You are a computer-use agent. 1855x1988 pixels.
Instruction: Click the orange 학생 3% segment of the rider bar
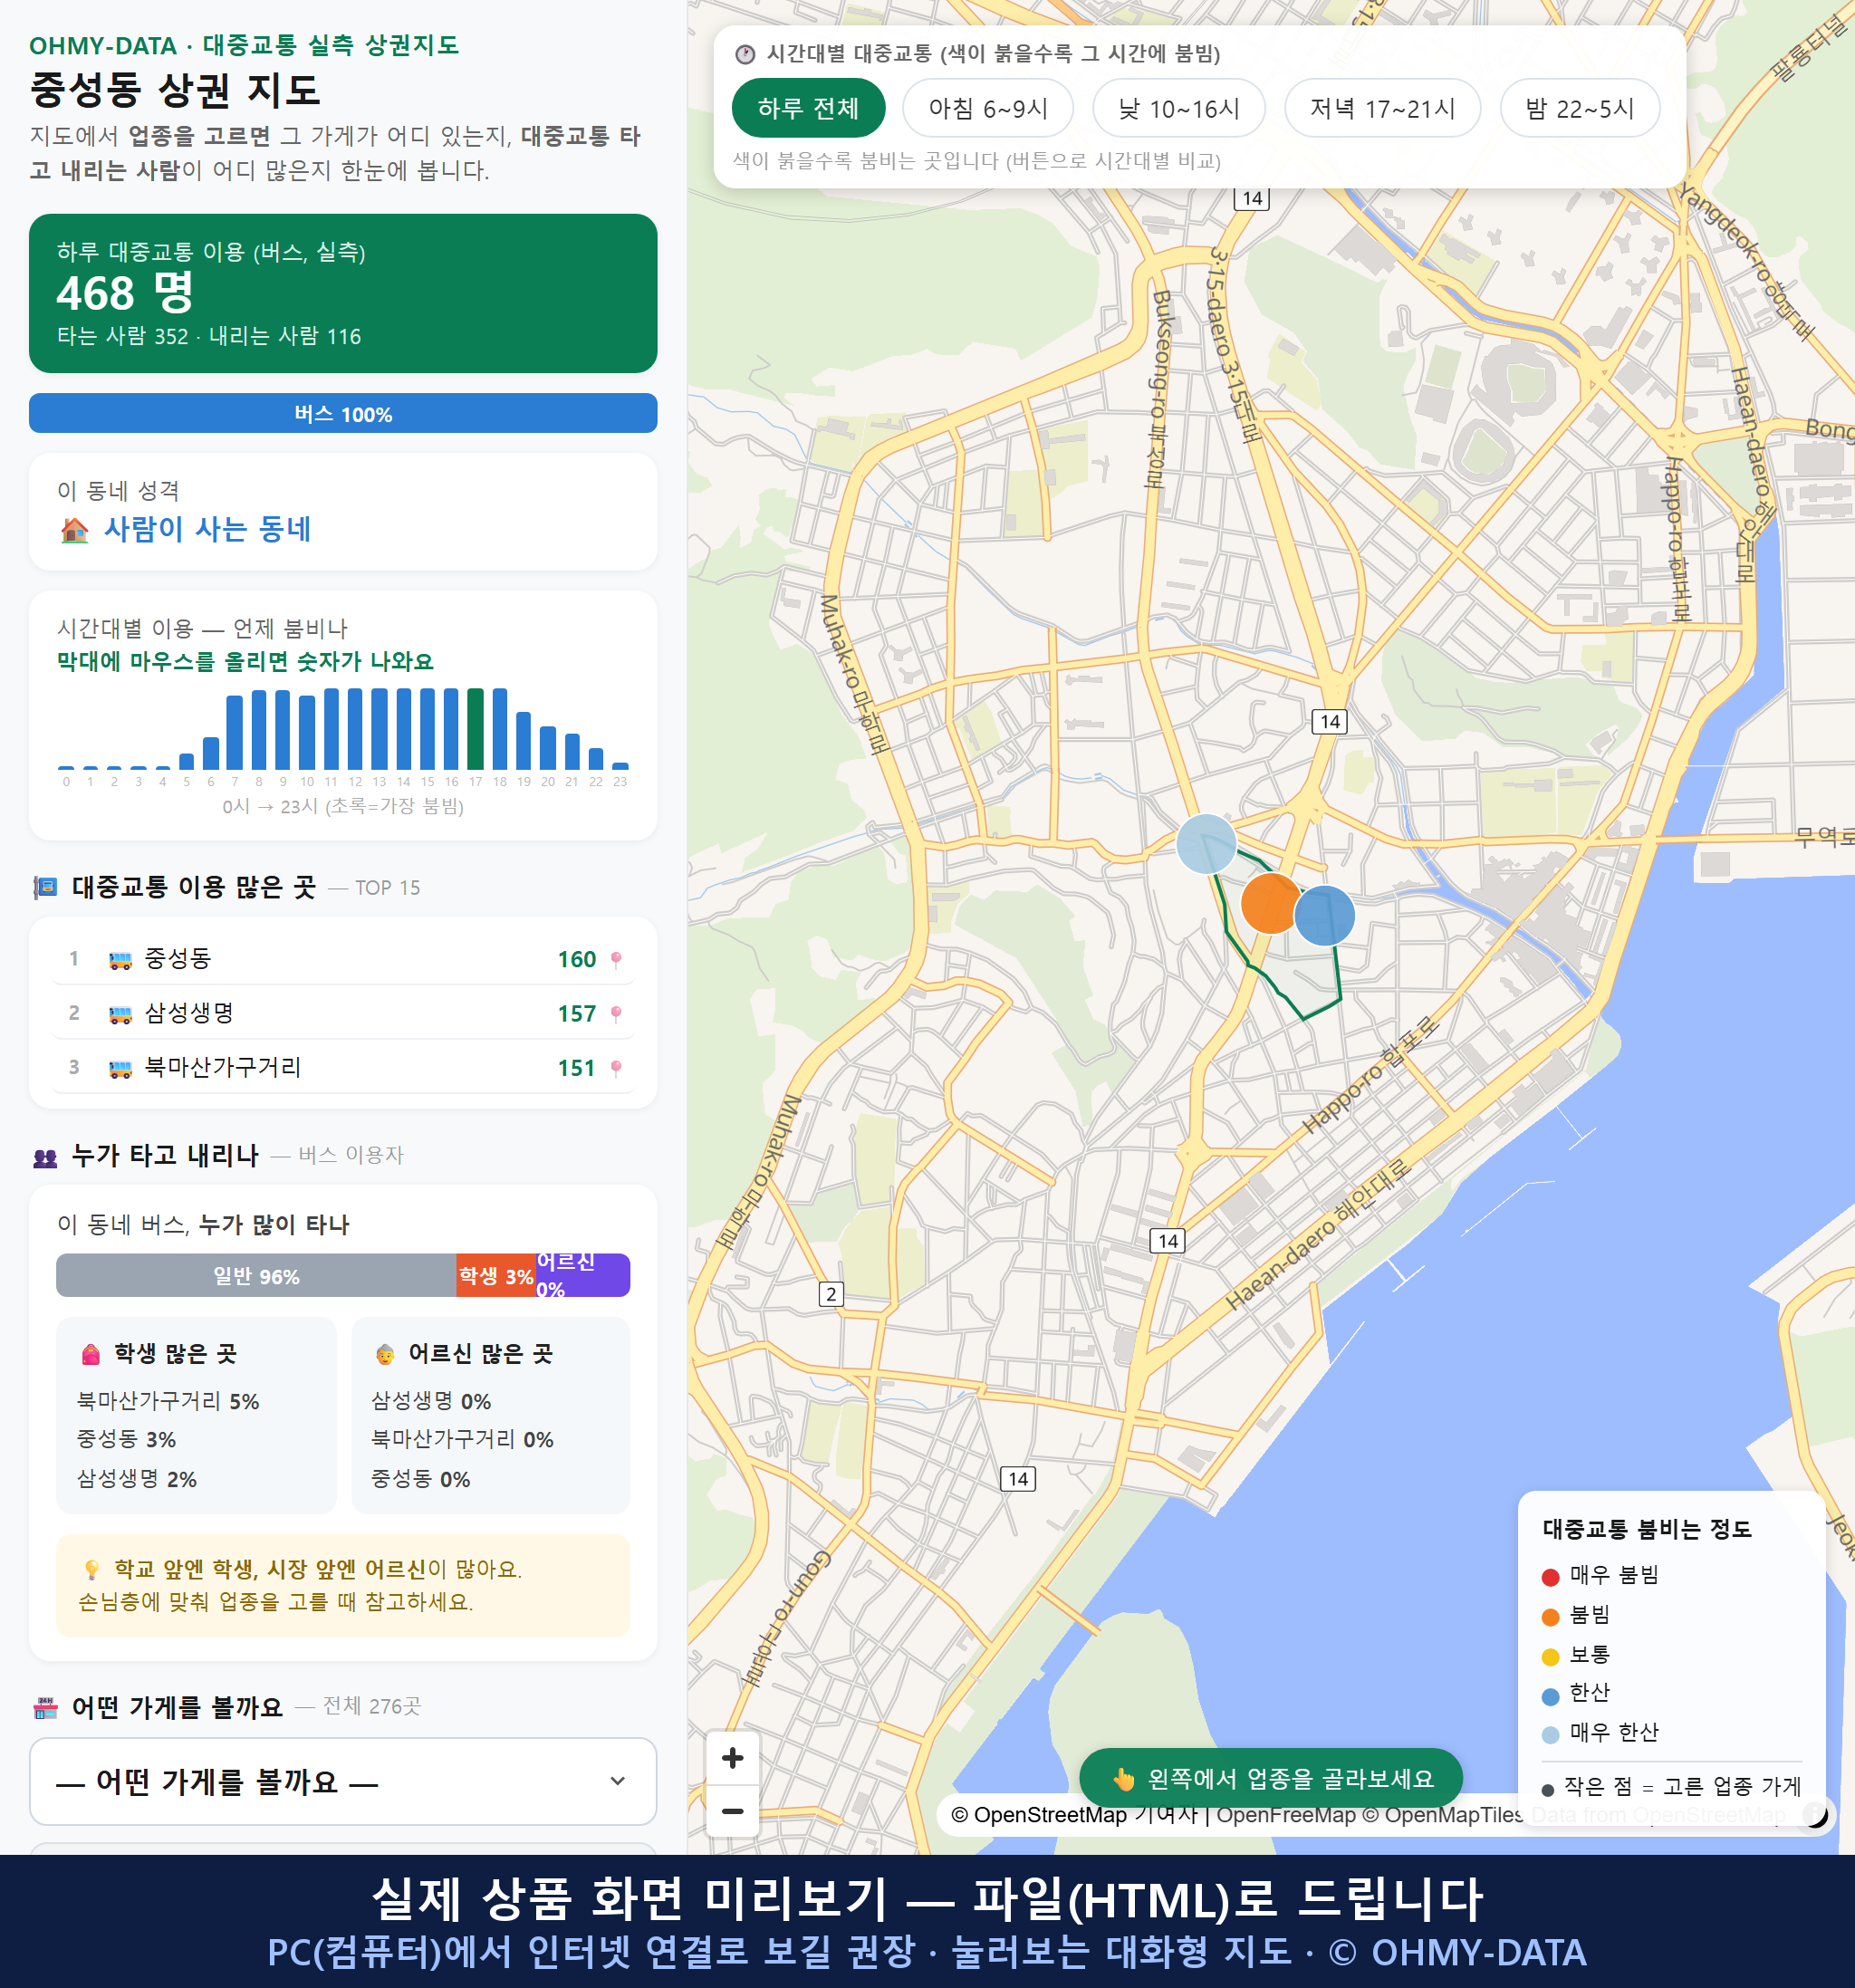496,1275
